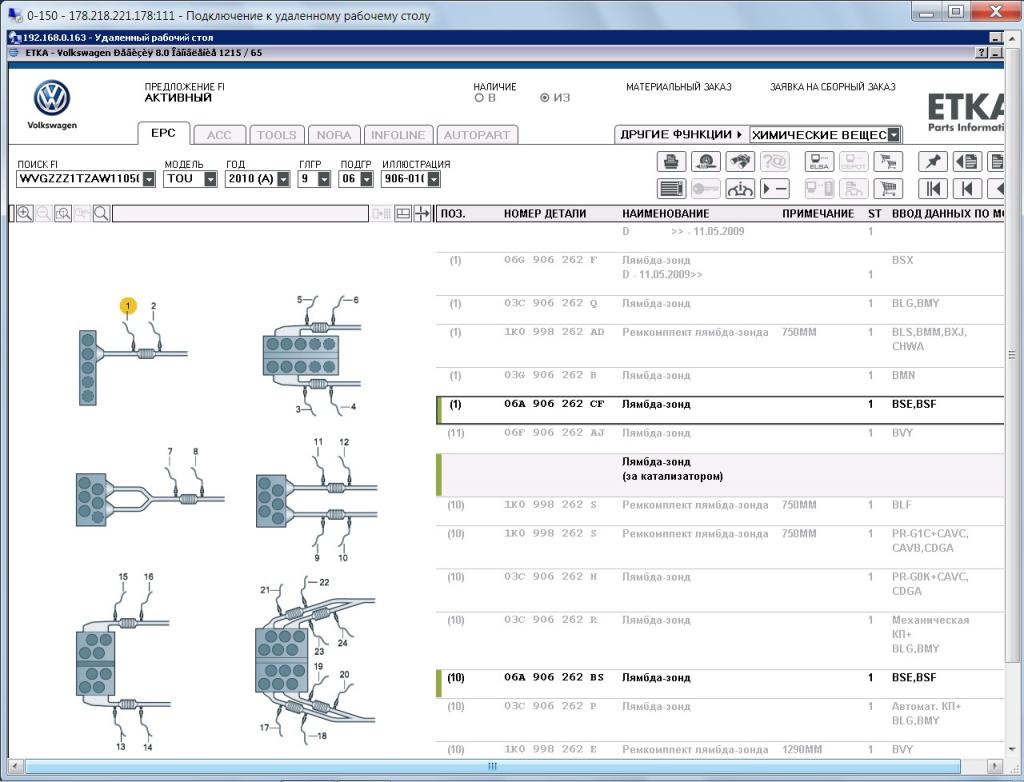Switch to the ACC tab
1024x782 pixels.
(x=219, y=135)
